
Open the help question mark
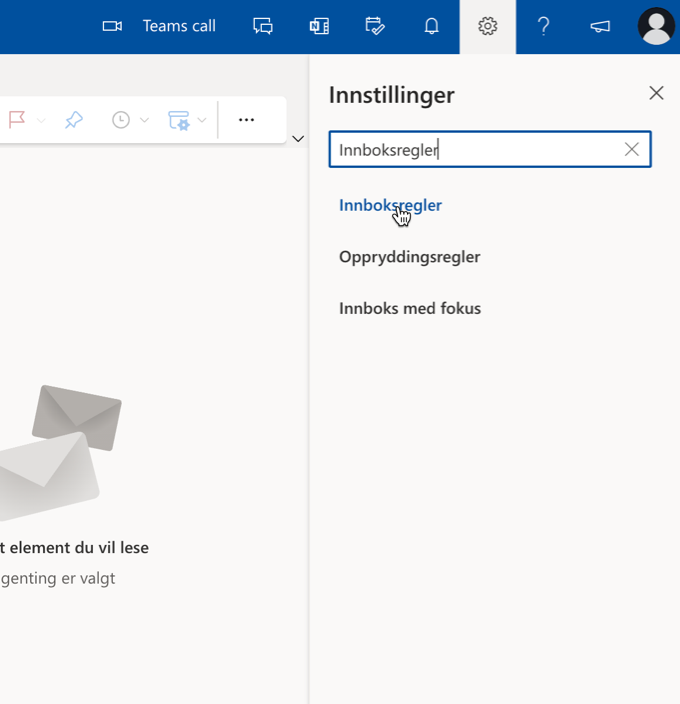(543, 27)
